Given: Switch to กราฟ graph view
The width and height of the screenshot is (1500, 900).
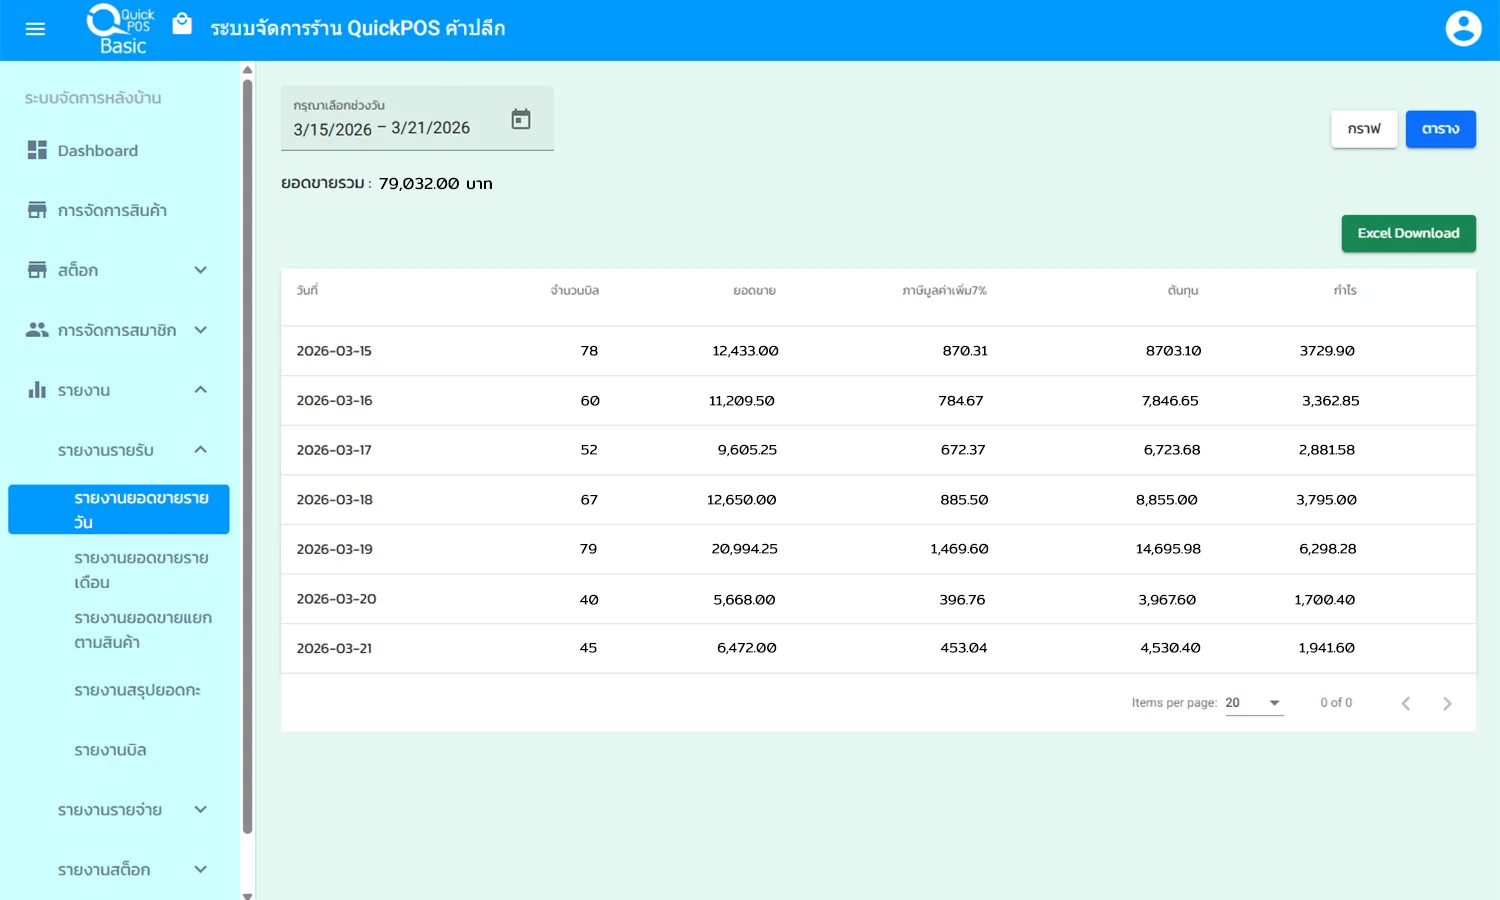Looking at the screenshot, I should pyautogui.click(x=1363, y=129).
